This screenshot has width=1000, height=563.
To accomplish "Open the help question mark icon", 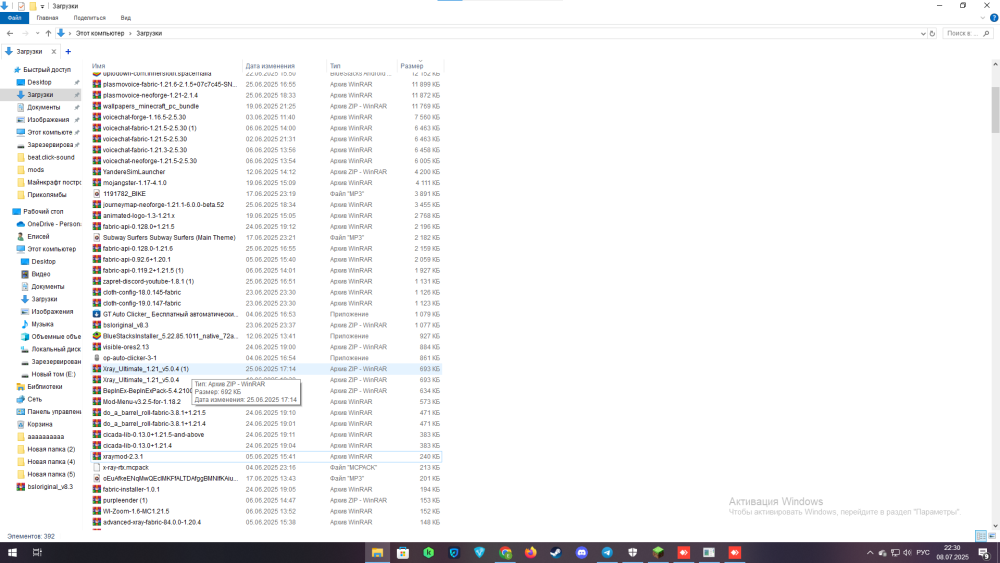I will click(x=994, y=18).
